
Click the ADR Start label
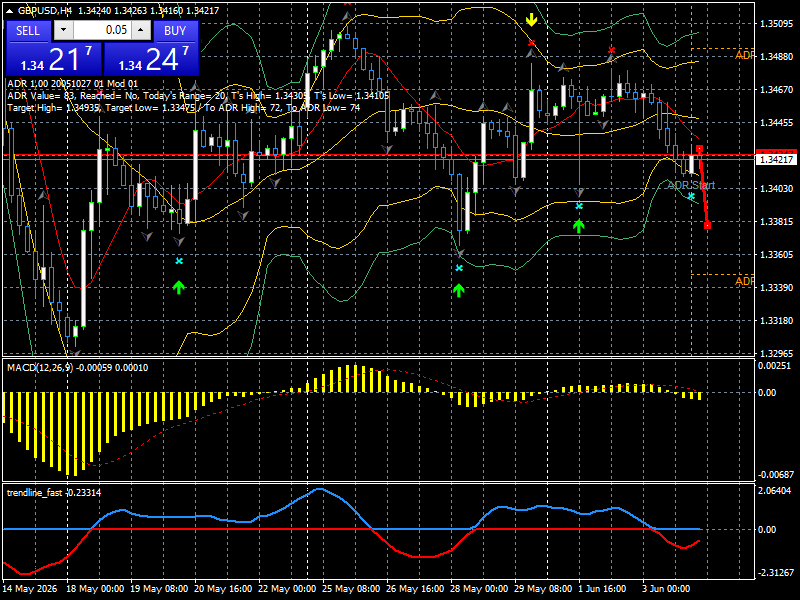(691, 185)
